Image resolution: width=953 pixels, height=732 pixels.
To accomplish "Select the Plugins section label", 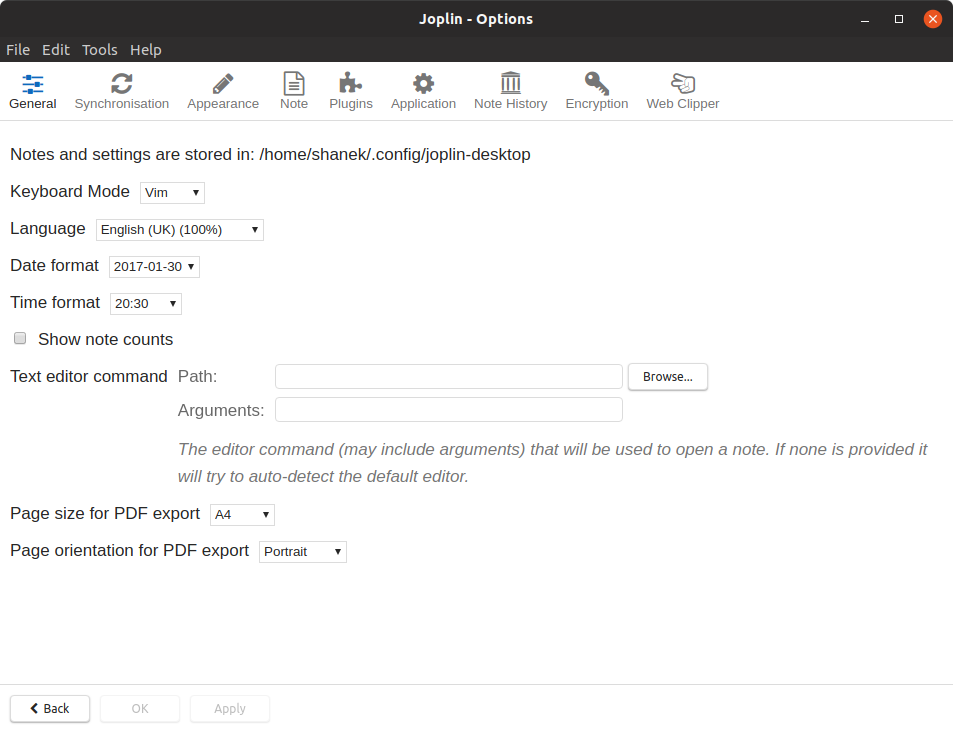I will [x=351, y=104].
